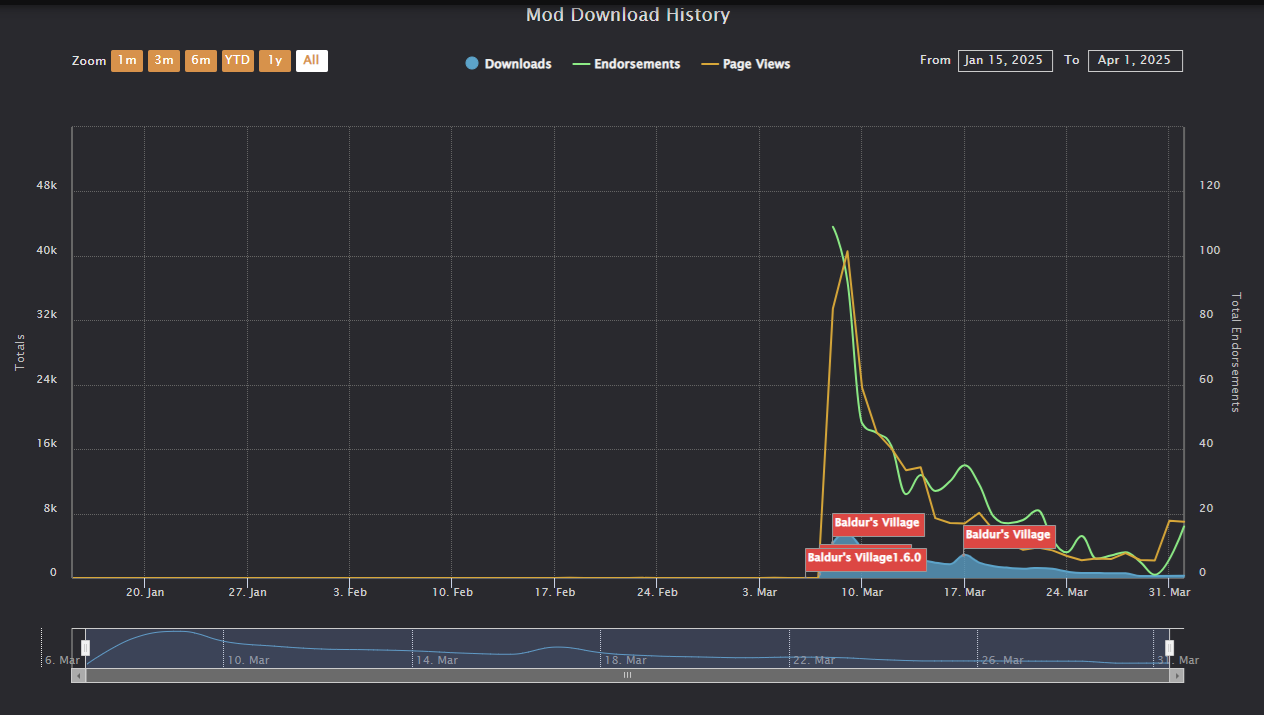Viewport: 1264px width, 715px height.
Task: Click the 17. Mar axis label
Action: [964, 592]
